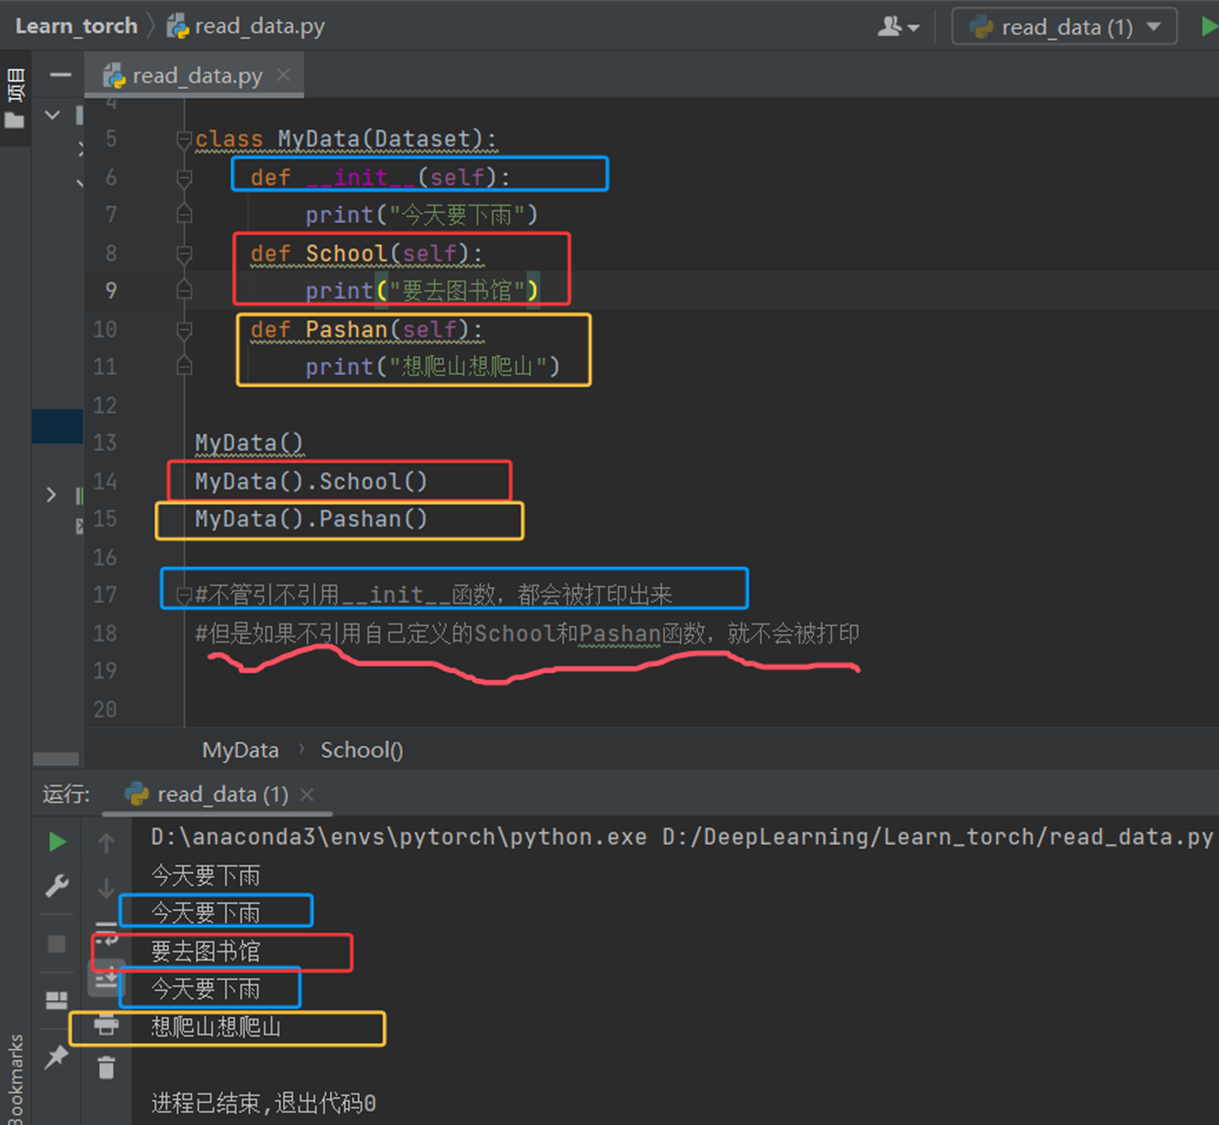Collapse the class MyData fold marker
This screenshot has height=1125, width=1219.
(x=184, y=140)
